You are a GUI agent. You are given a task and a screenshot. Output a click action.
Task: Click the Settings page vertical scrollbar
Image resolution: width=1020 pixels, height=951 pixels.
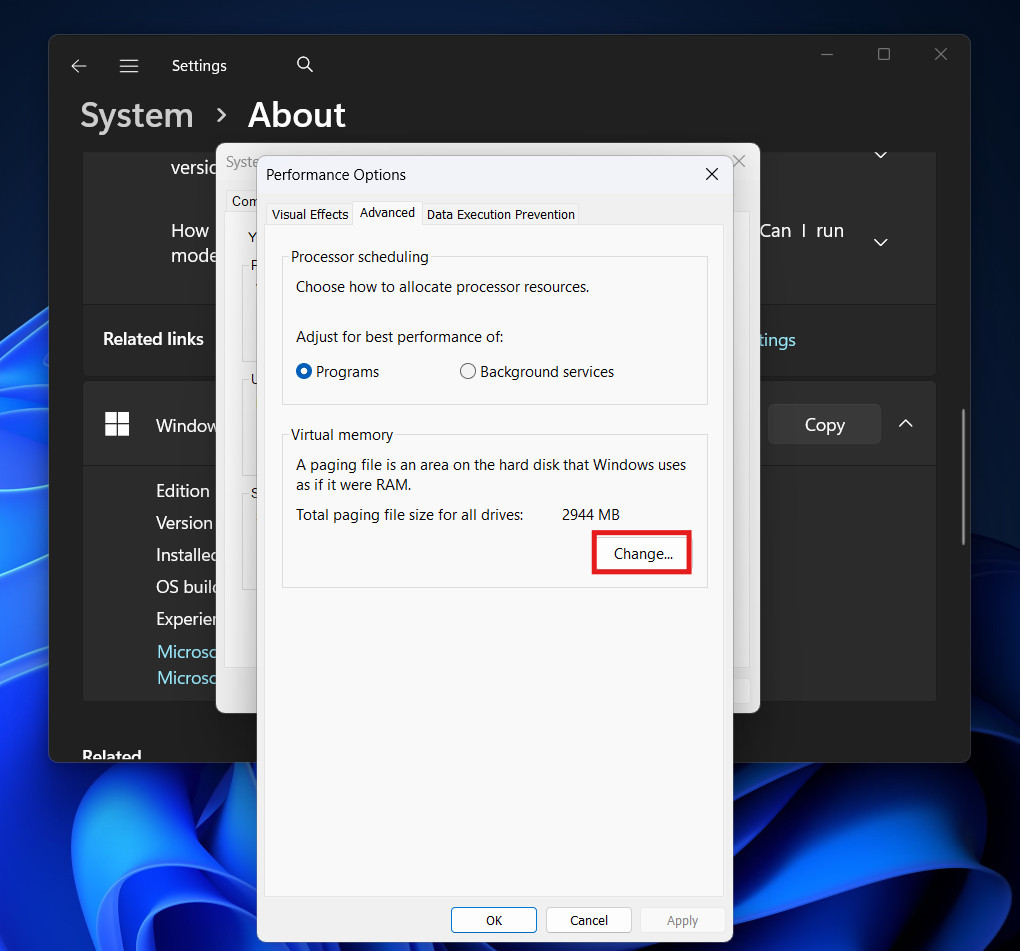963,475
